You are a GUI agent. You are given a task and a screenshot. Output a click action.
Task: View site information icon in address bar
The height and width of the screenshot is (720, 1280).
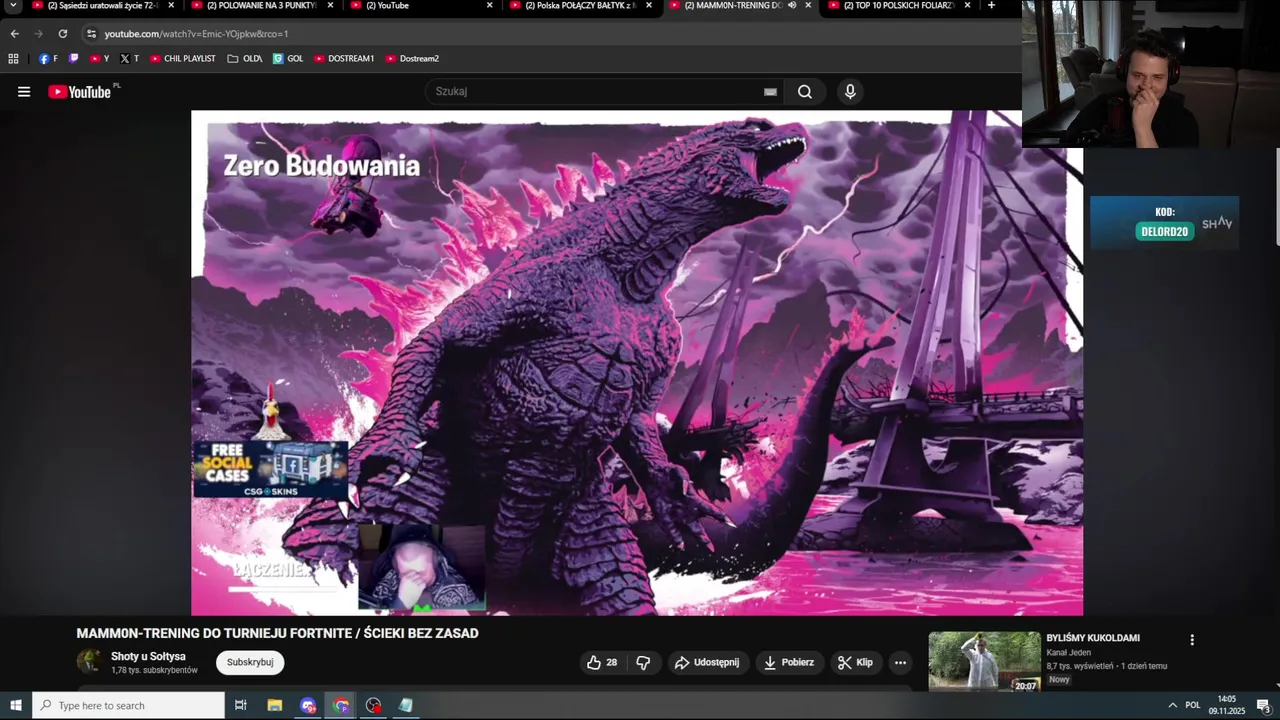pos(91,33)
